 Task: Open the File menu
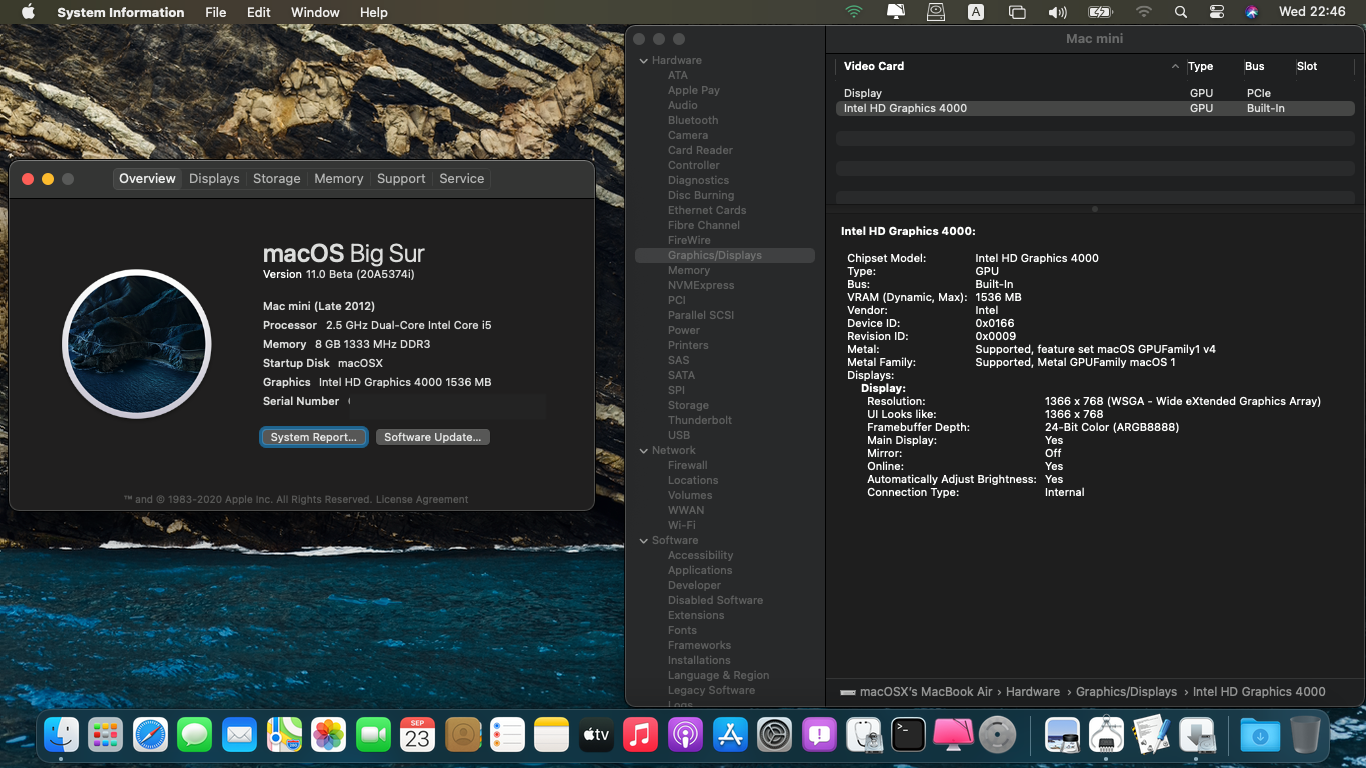(215, 12)
